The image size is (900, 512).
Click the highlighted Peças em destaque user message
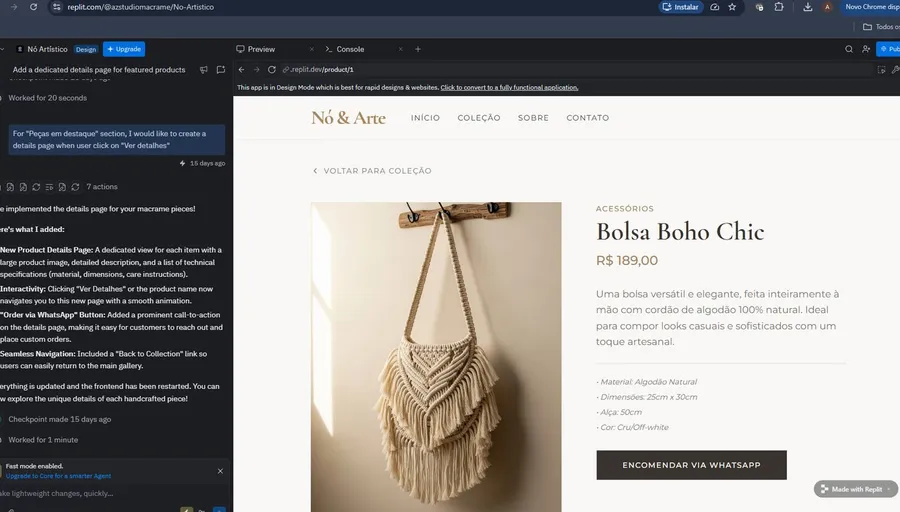[x=117, y=139]
